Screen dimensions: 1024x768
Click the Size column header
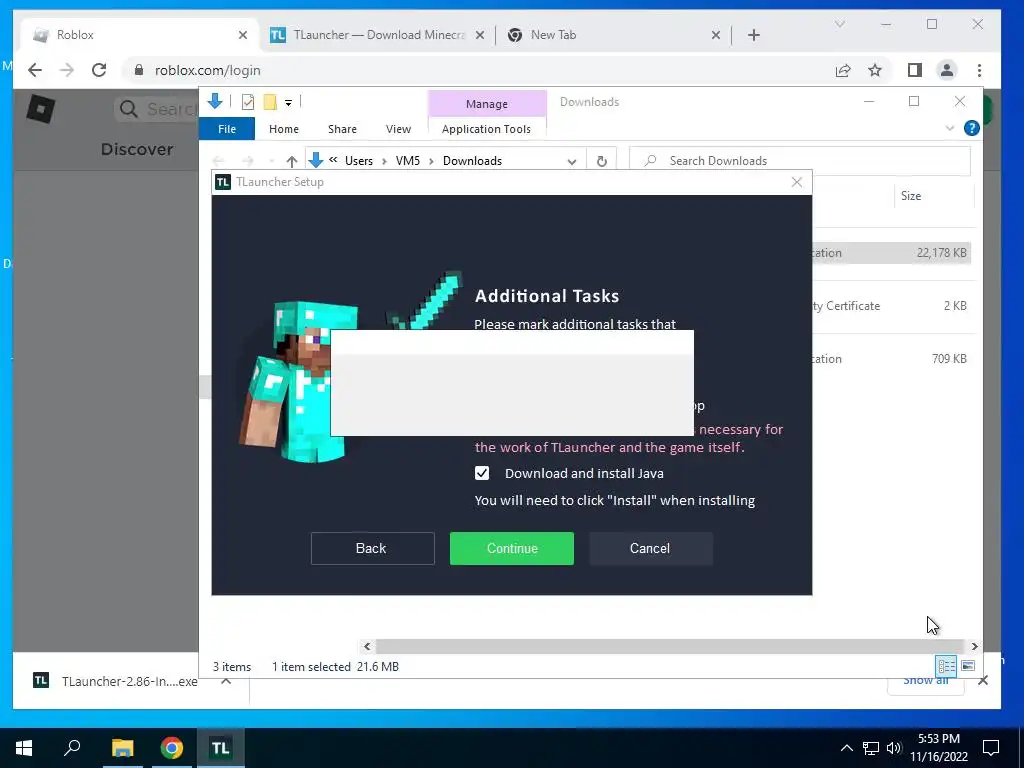pos(910,196)
